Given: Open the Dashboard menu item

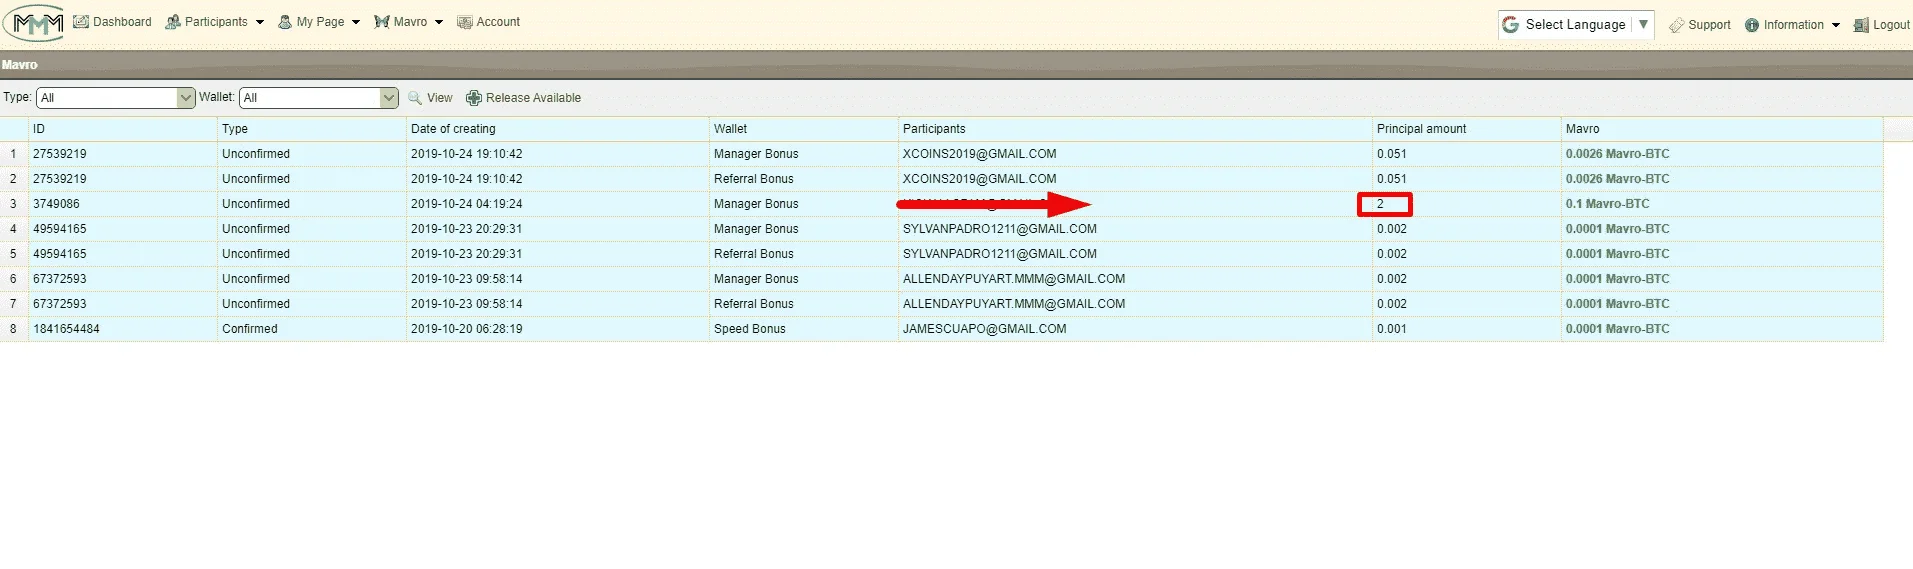Looking at the screenshot, I should (x=122, y=22).
